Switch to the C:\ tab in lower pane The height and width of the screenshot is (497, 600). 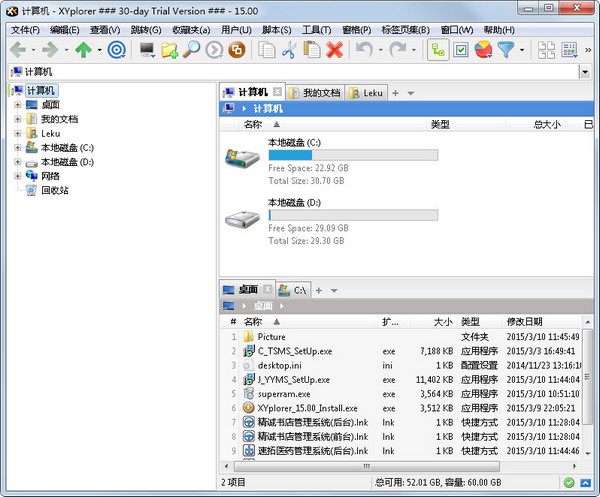click(x=293, y=290)
